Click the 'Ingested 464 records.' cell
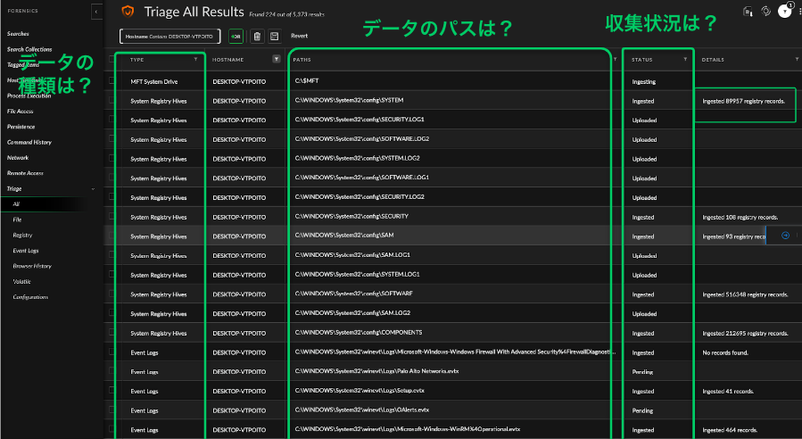The height and width of the screenshot is (439, 802). tap(729, 430)
